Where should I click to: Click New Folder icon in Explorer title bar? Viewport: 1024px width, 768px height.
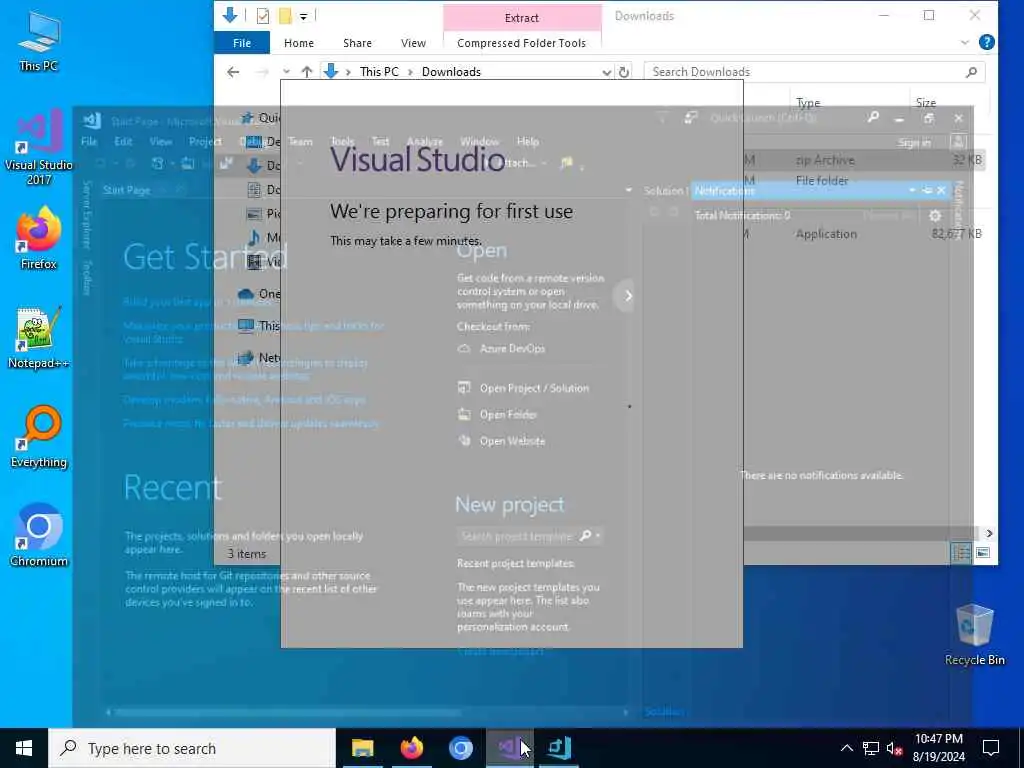[285, 16]
